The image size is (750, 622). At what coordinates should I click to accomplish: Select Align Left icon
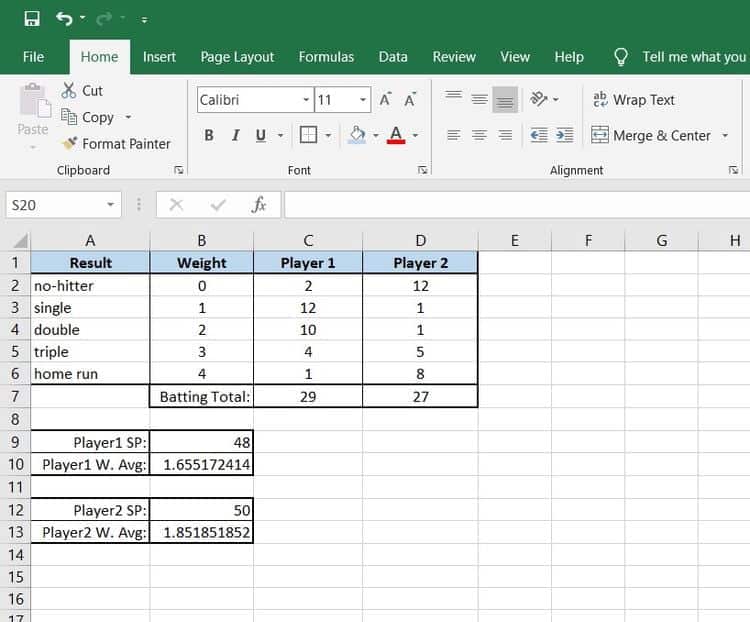tap(453, 135)
